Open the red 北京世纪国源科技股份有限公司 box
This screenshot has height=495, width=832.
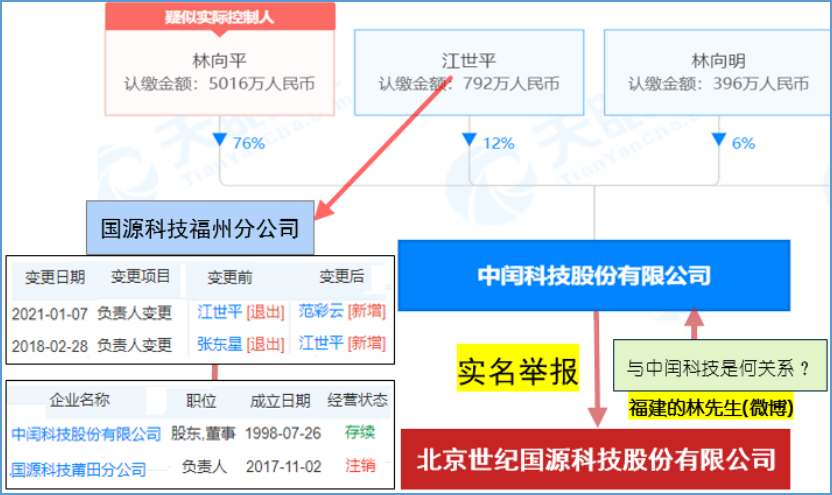[595, 459]
